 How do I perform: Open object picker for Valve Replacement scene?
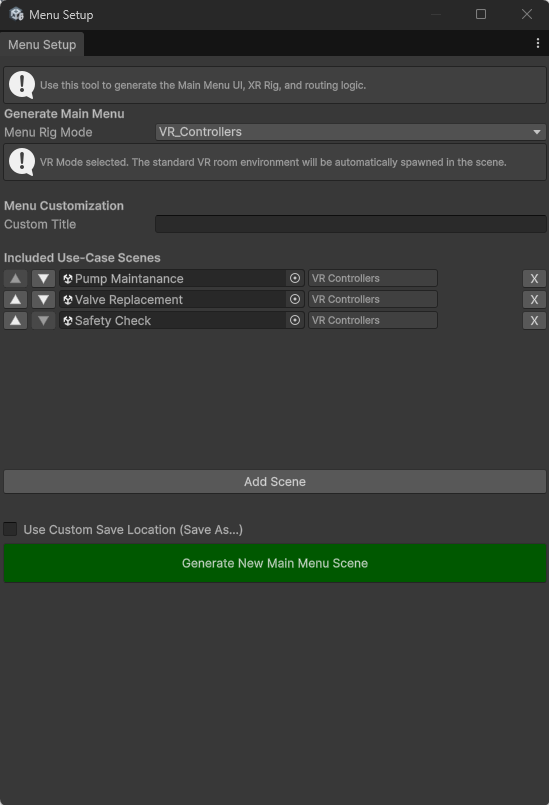[295, 299]
